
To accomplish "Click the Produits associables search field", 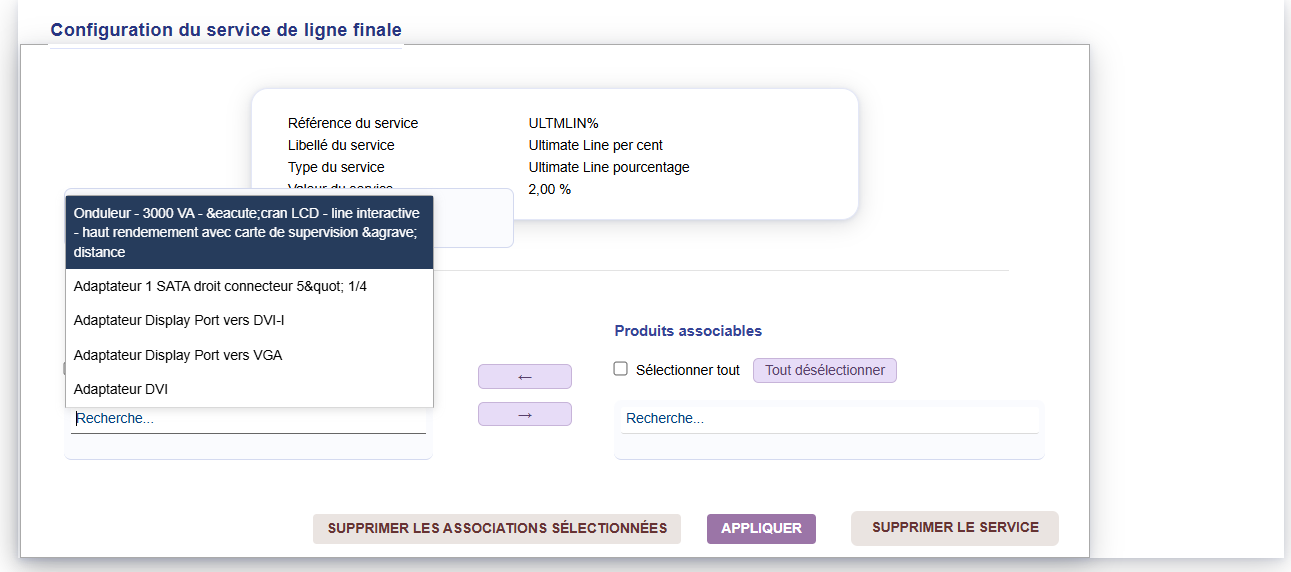I will click(829, 419).
